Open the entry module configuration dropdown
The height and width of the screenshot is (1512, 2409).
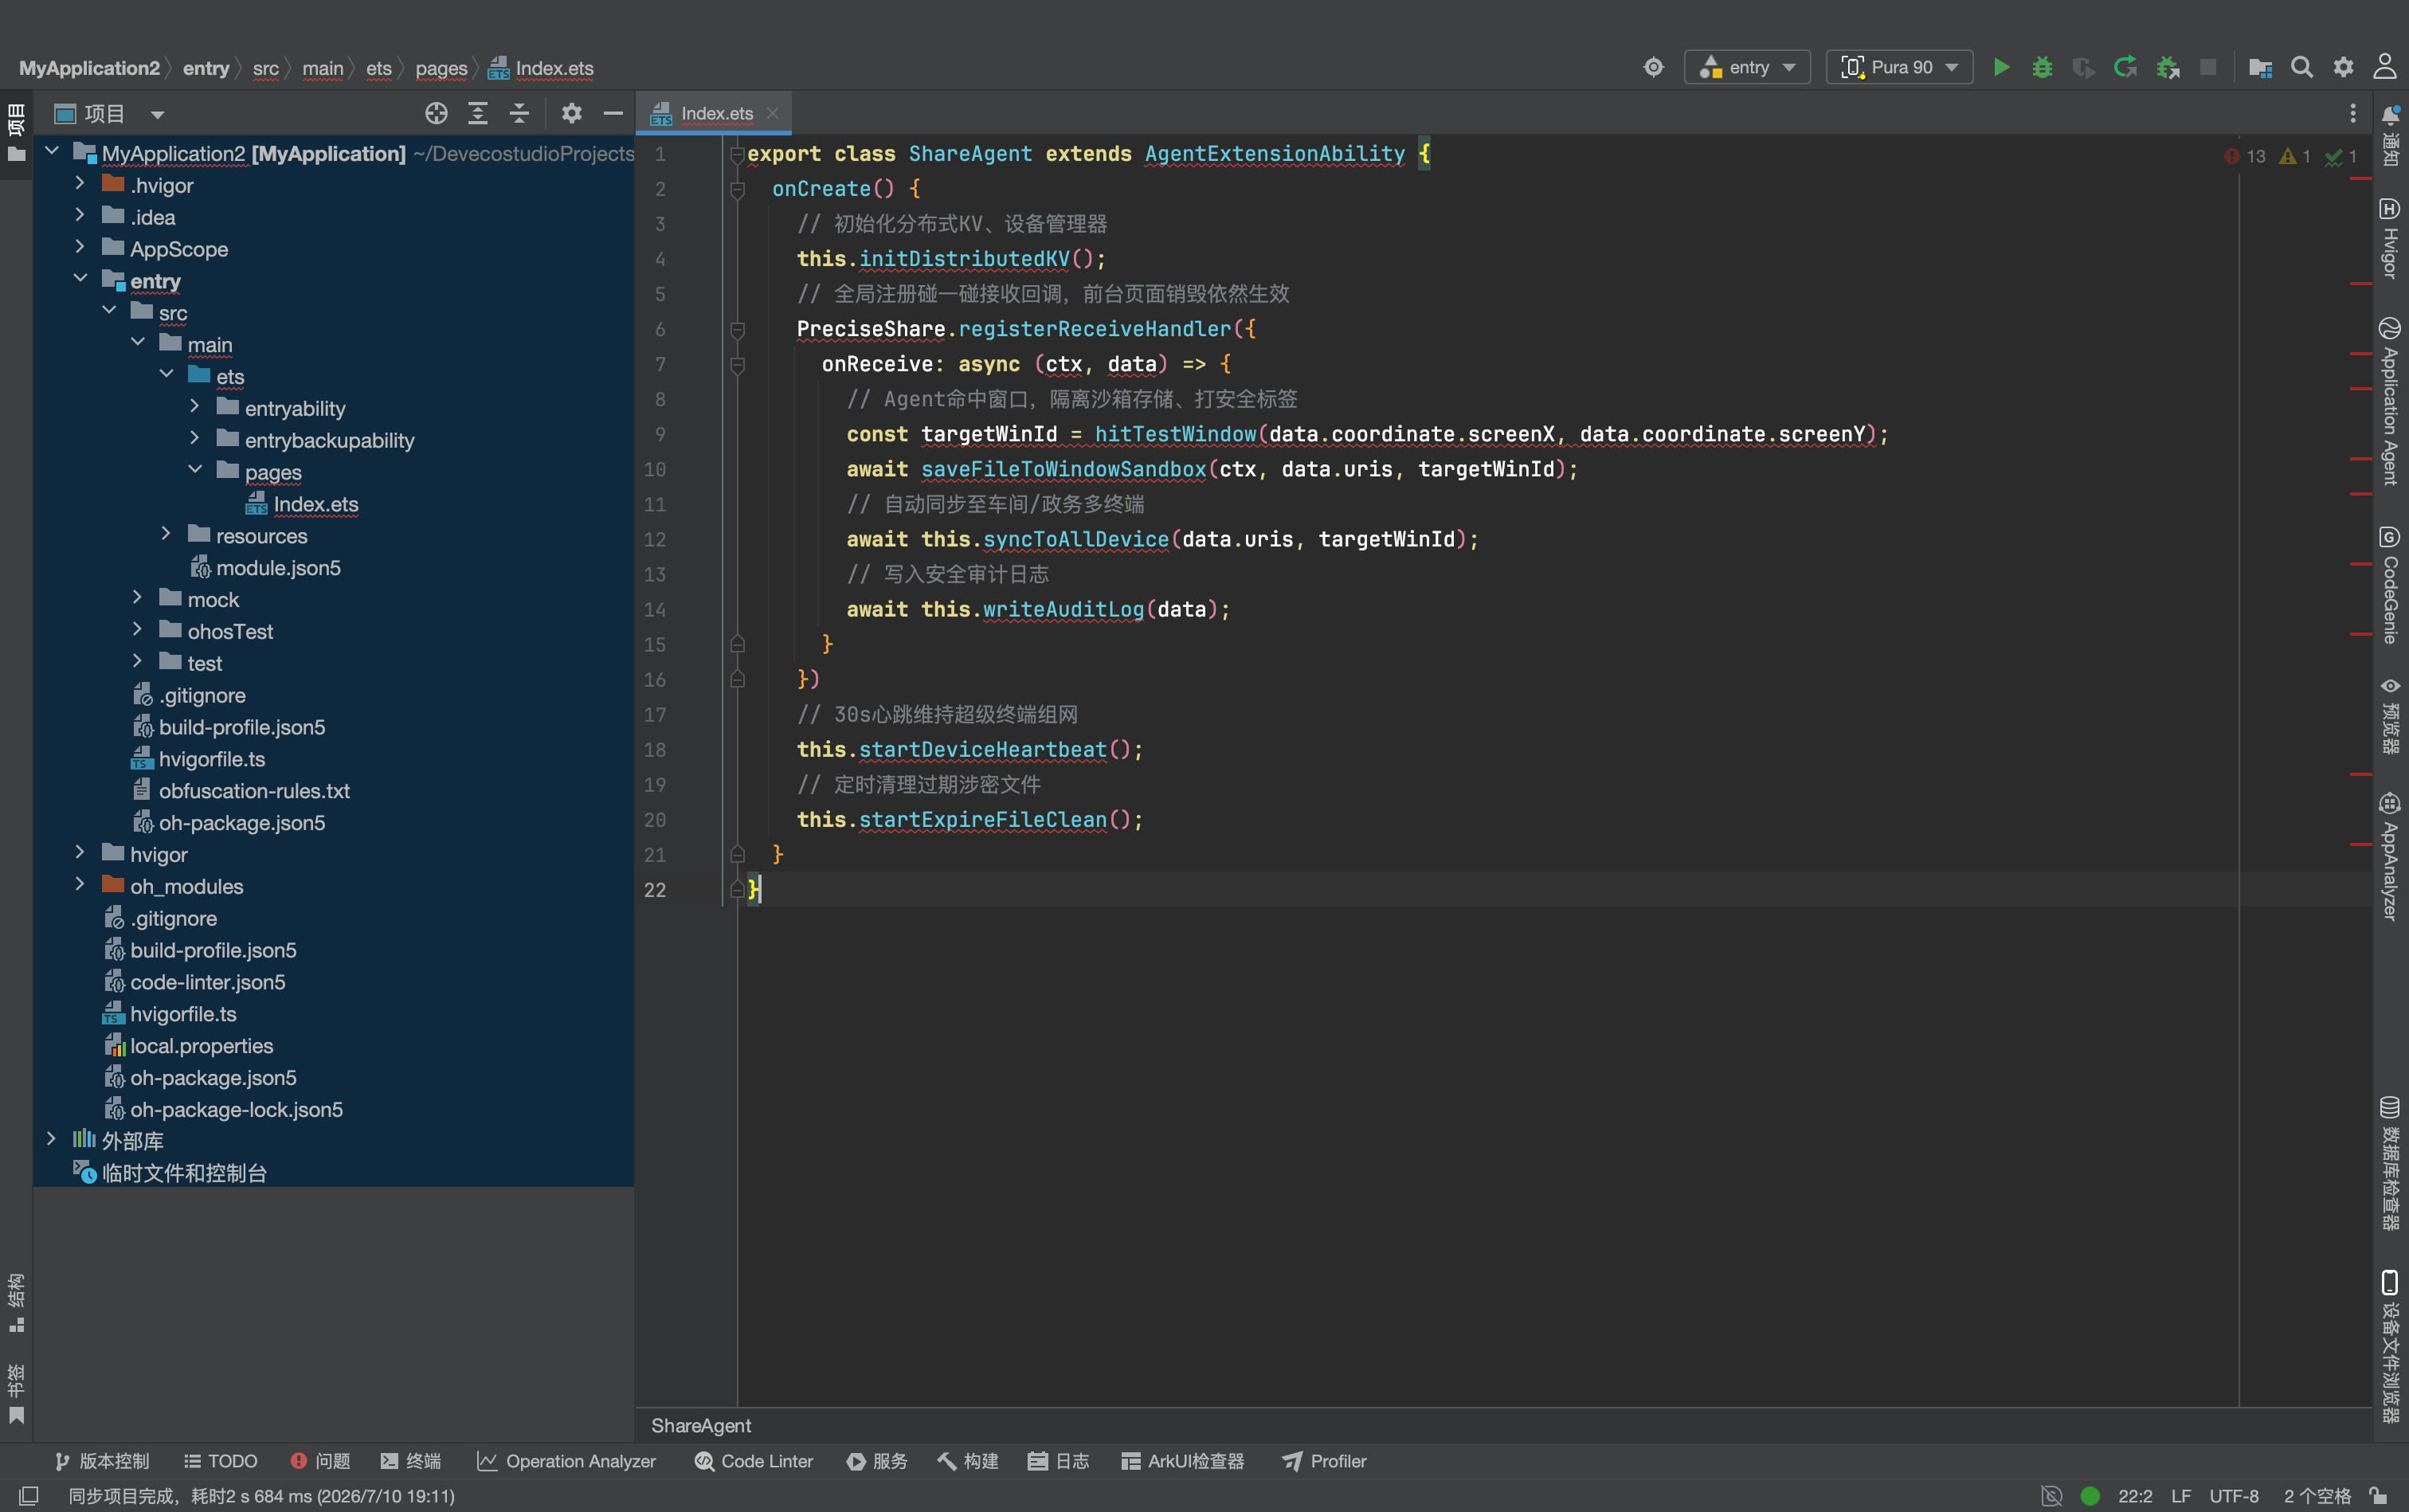click(1748, 67)
